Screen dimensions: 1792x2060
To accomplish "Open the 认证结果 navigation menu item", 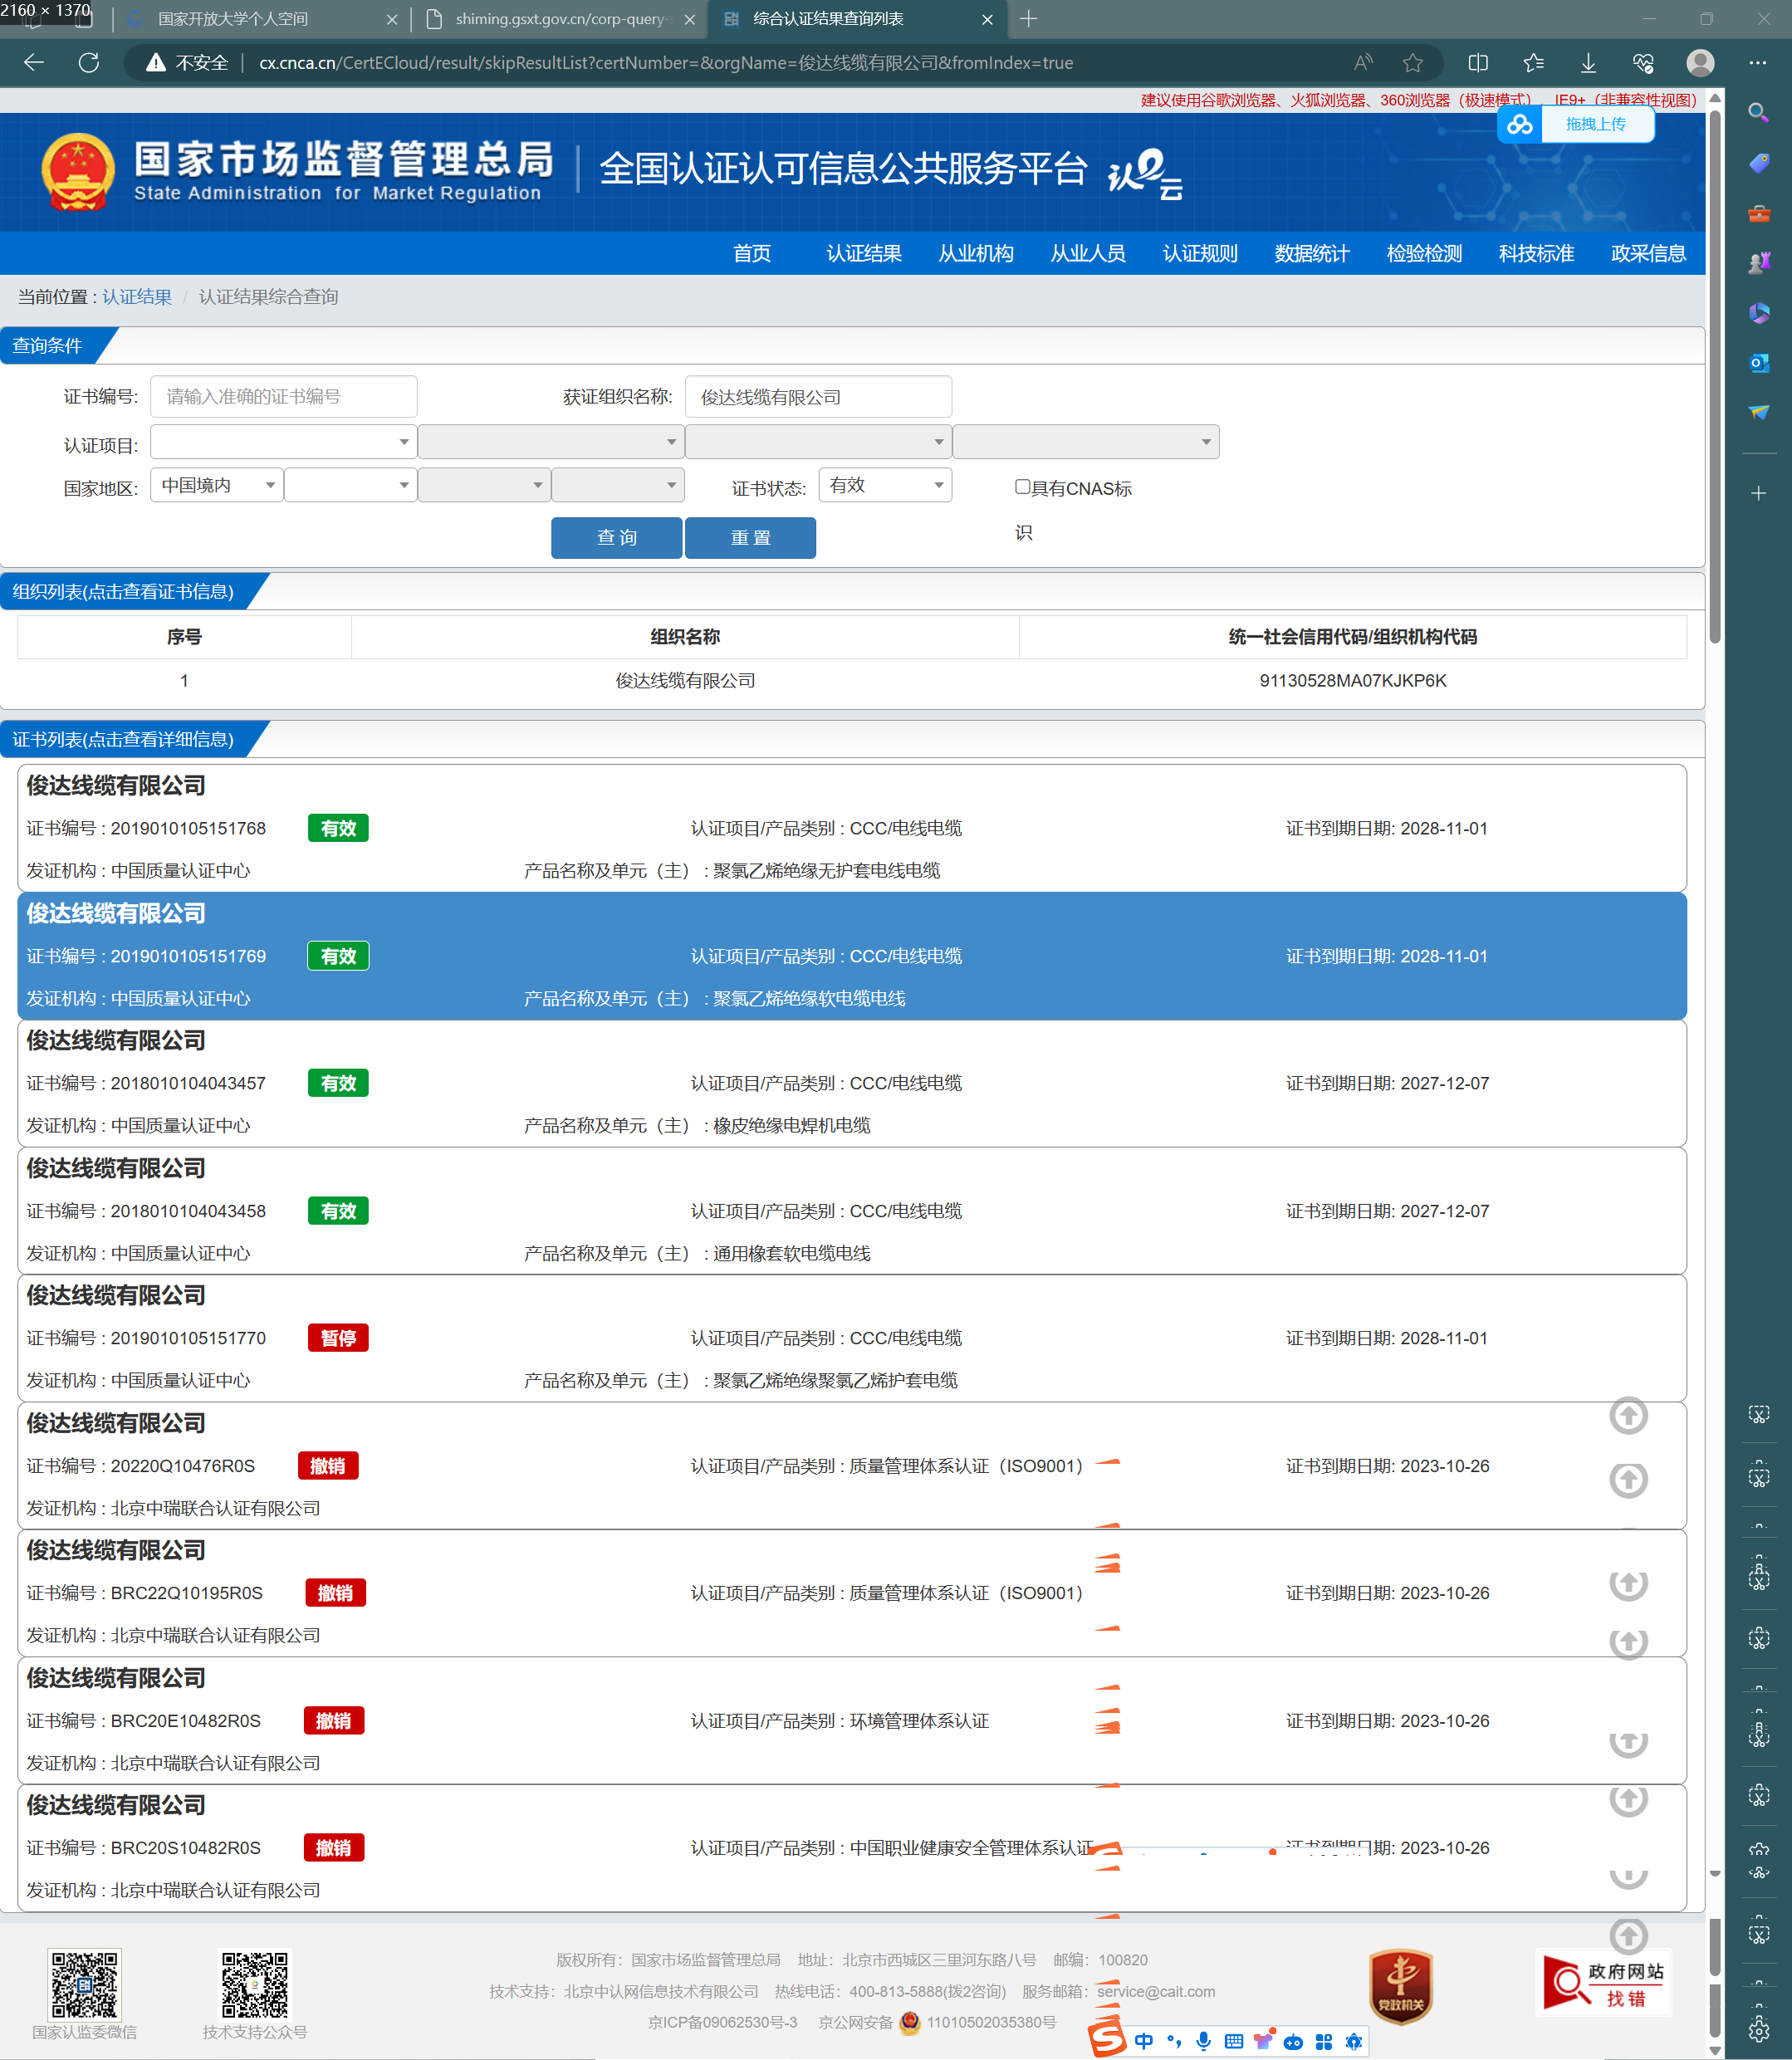I will tap(864, 253).
